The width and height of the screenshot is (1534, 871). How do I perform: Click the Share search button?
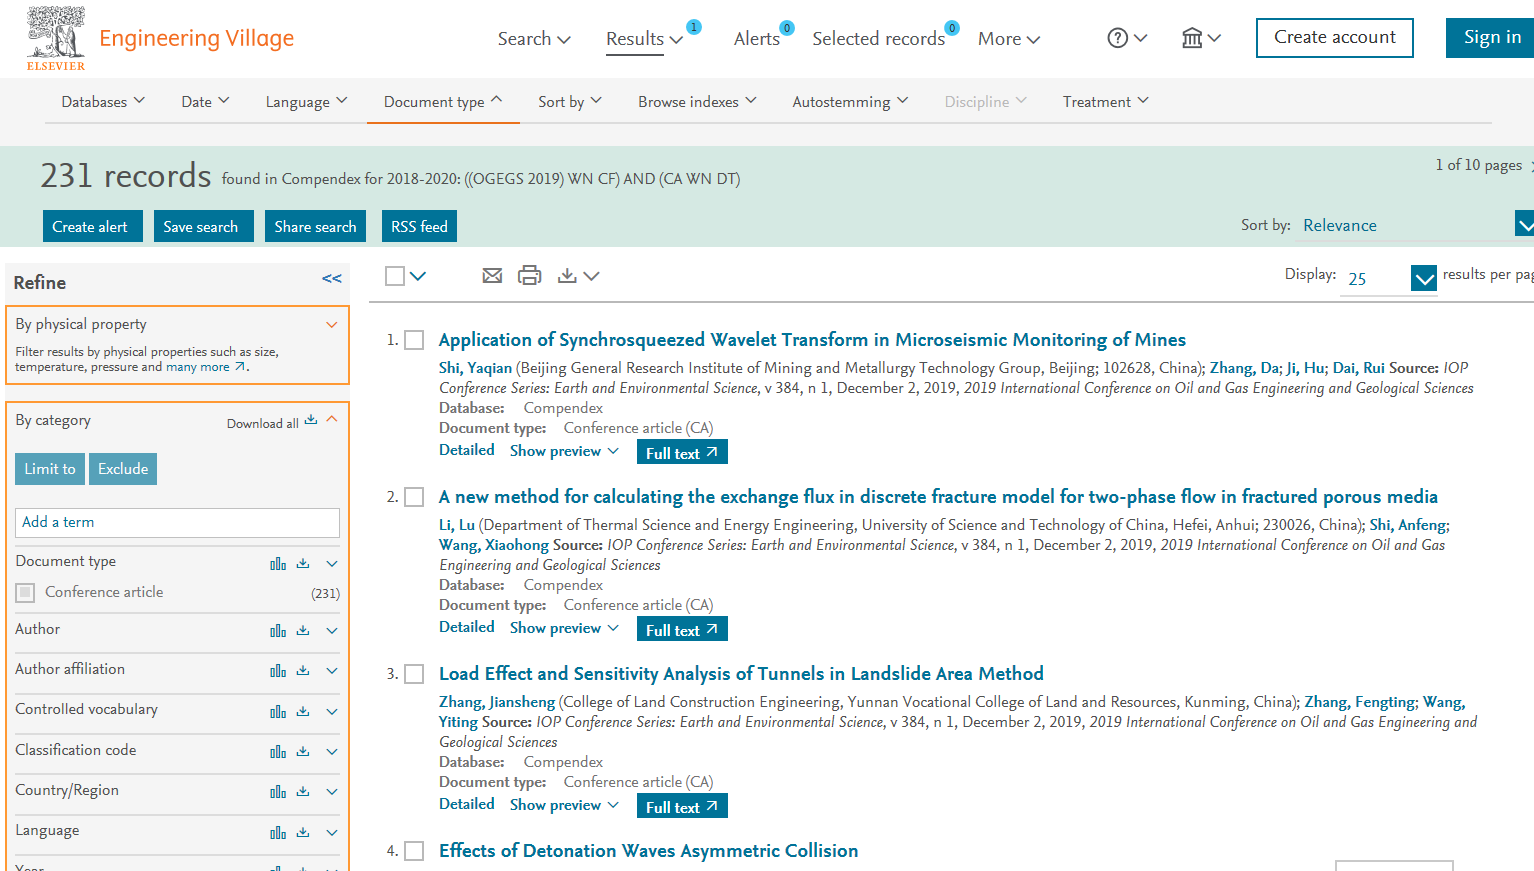coord(315,226)
